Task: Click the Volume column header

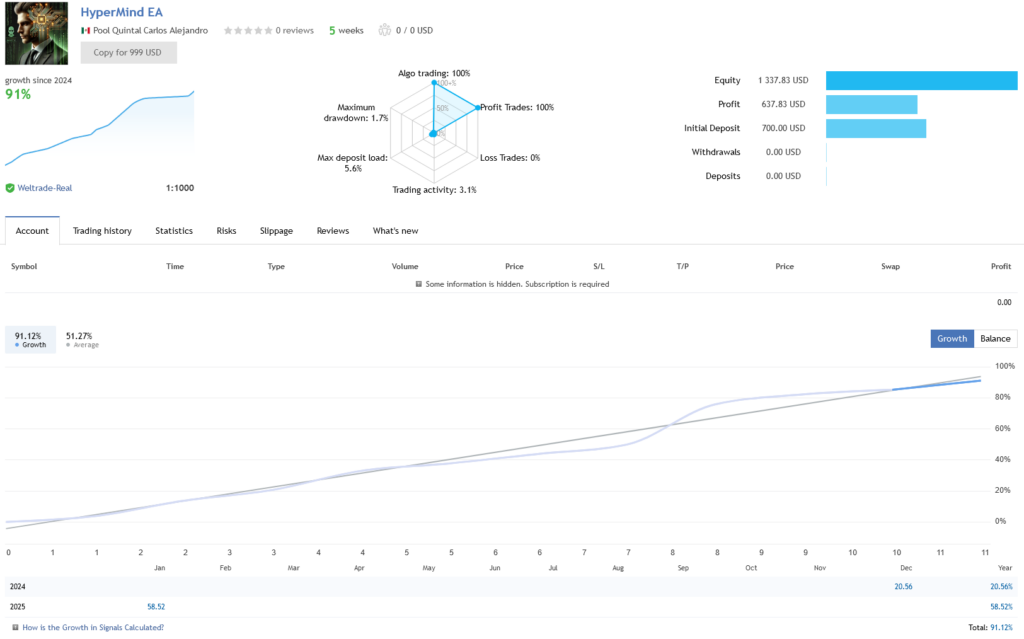Action: tap(405, 267)
